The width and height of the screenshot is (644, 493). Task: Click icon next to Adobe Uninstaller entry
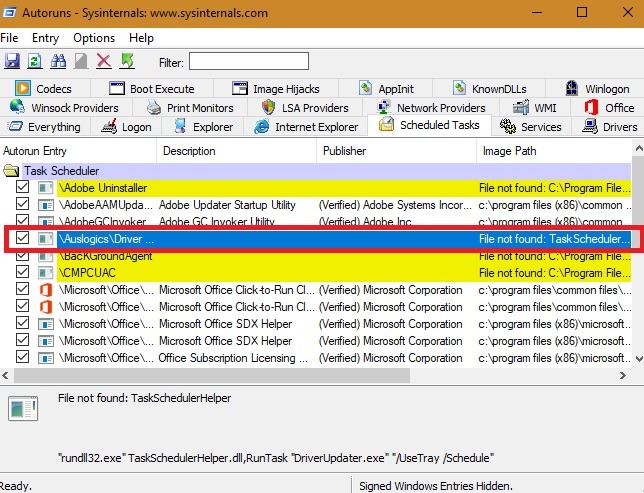[x=45, y=188]
